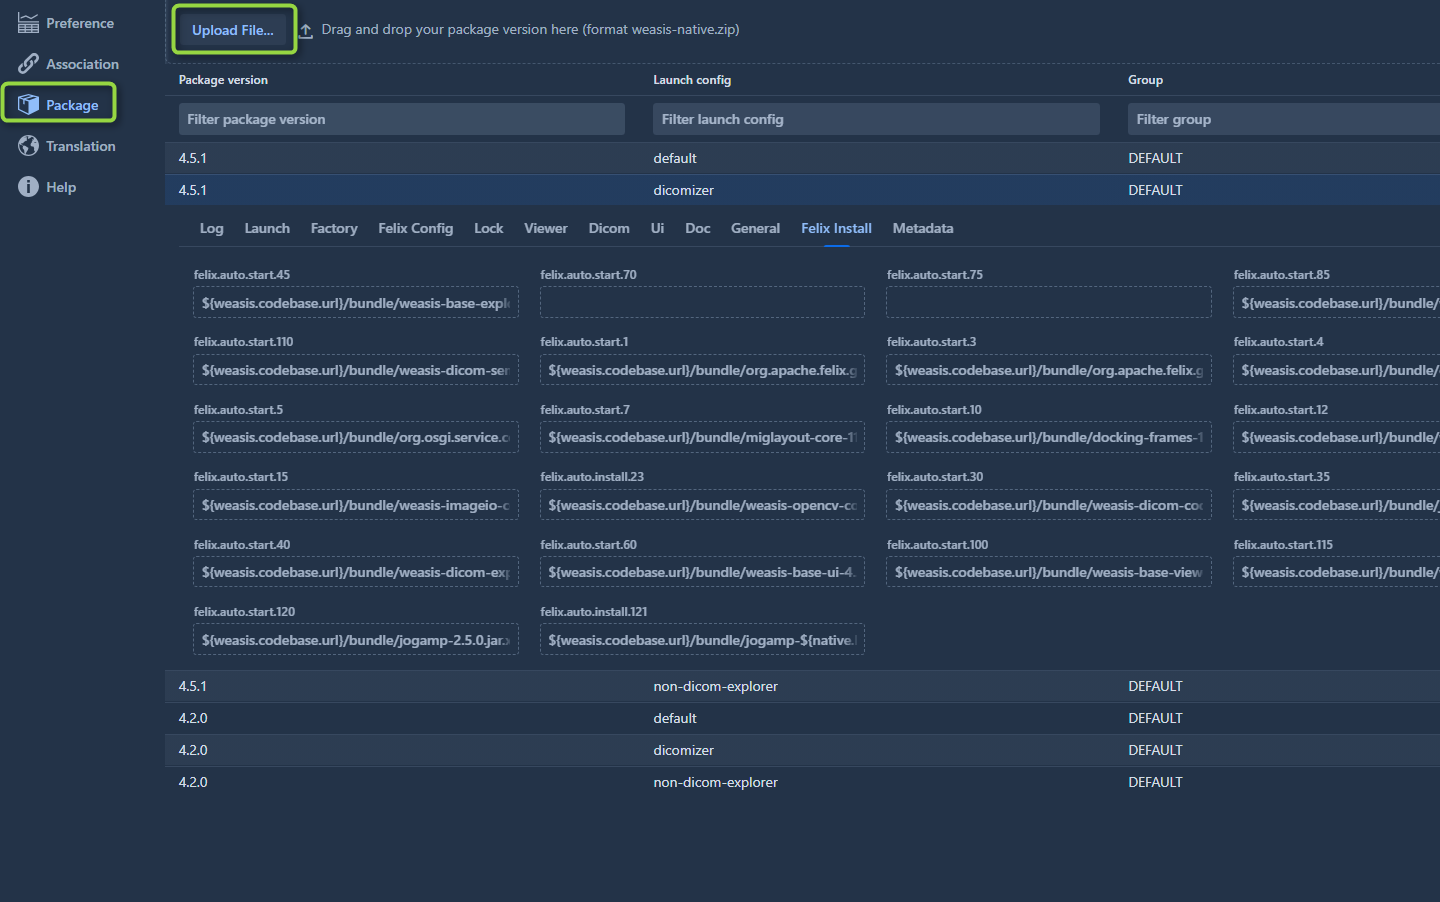Viewport: 1440px width, 902px height.
Task: Focus the Filter launch config field
Action: coord(876,119)
